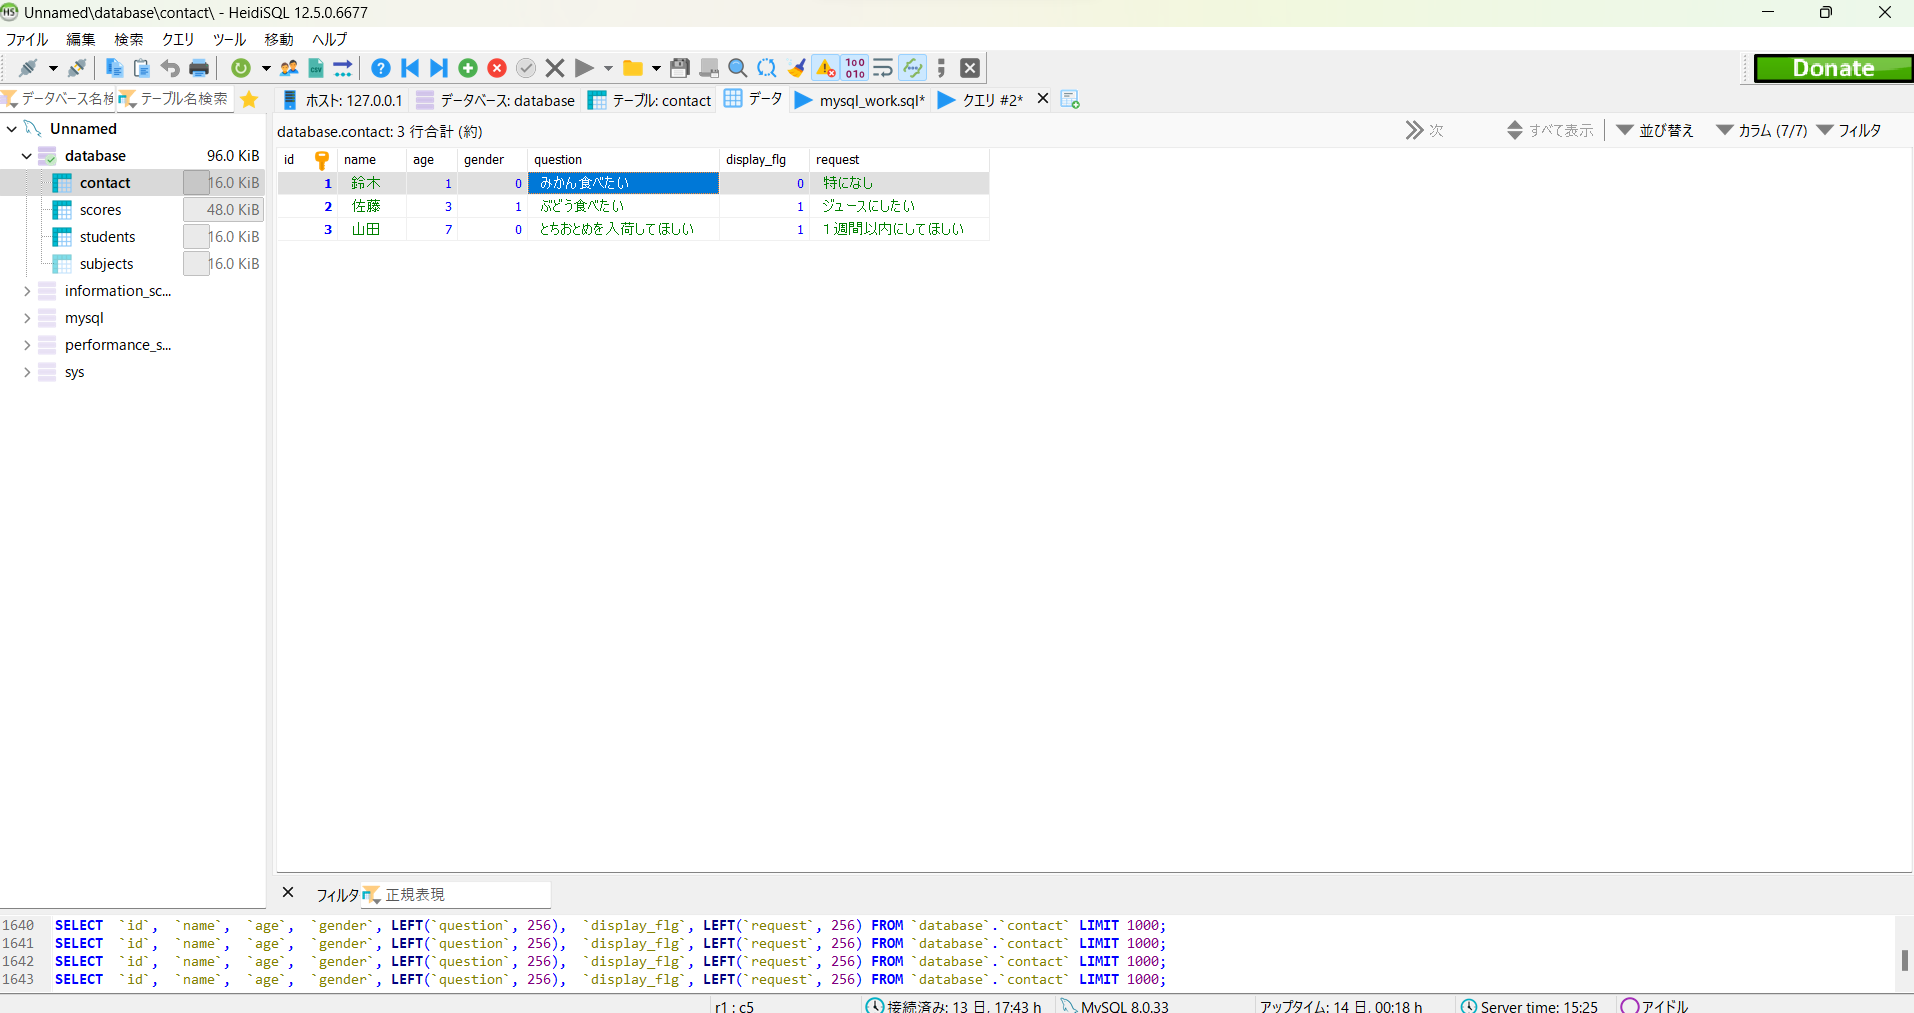Toggle the 正規表現 regex filter option
Viewport: 1914px width, 1013px height.
(x=413, y=894)
